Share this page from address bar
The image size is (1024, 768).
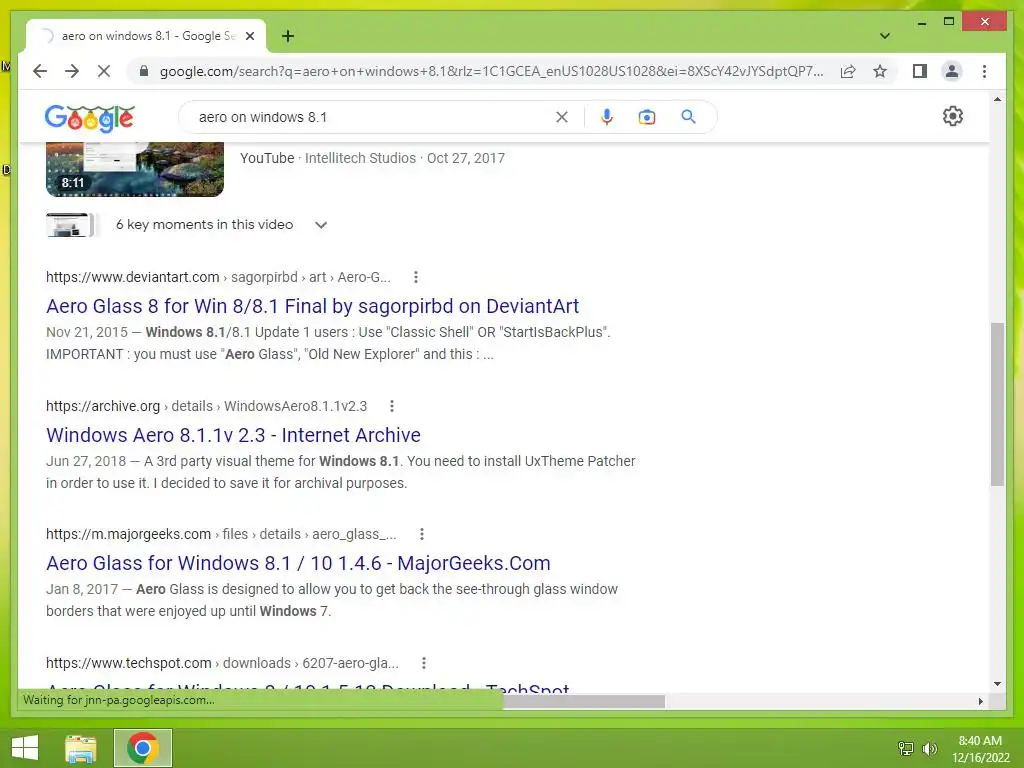pos(848,71)
